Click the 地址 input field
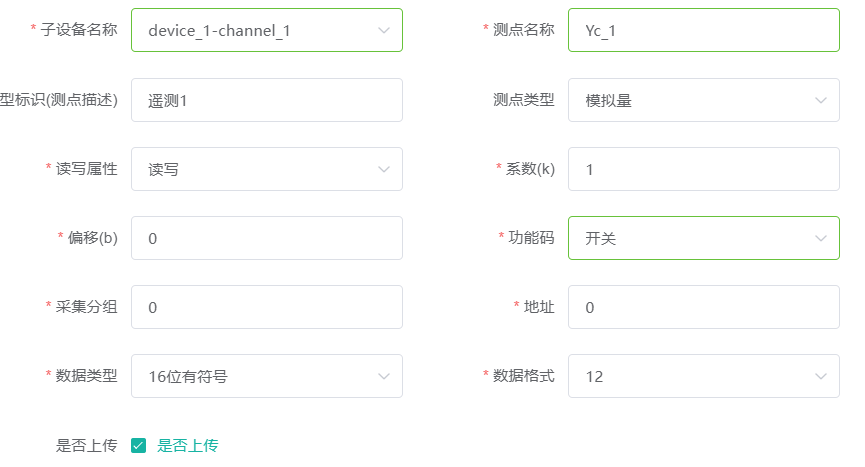The height and width of the screenshot is (467, 865). tap(704, 307)
